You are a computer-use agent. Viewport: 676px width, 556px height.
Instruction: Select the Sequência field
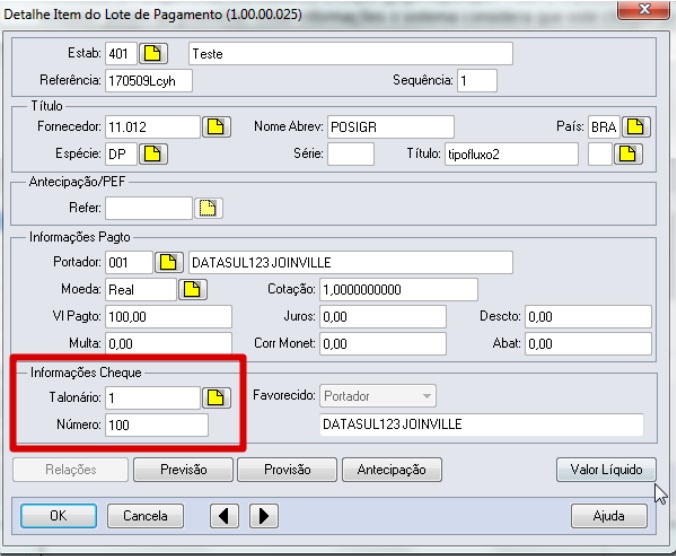[477, 81]
